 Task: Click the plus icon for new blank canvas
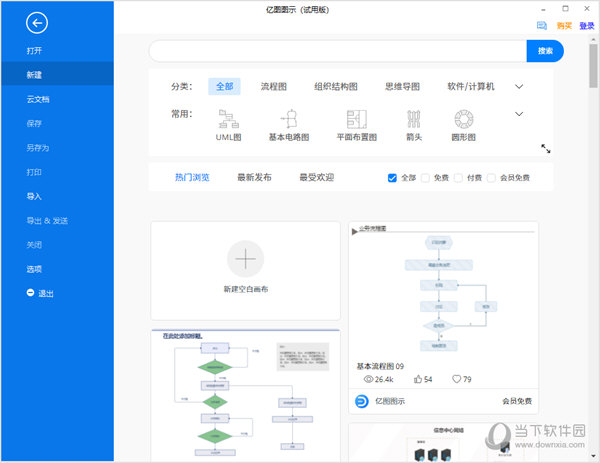[x=245, y=259]
